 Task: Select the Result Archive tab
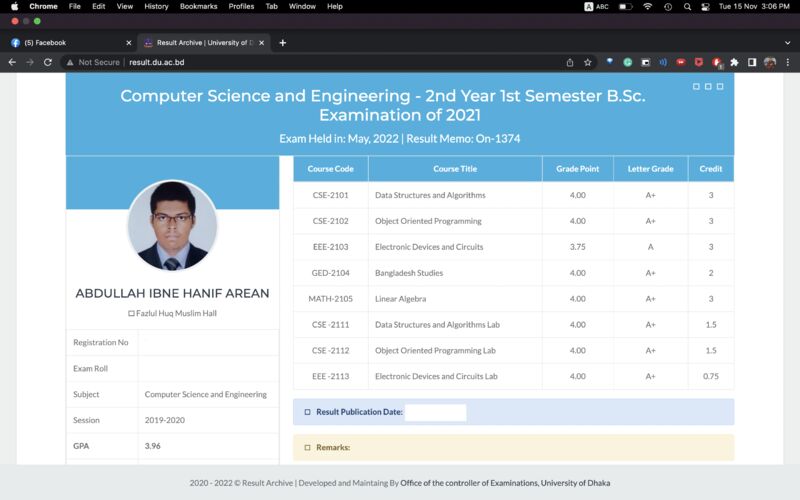(x=203, y=43)
